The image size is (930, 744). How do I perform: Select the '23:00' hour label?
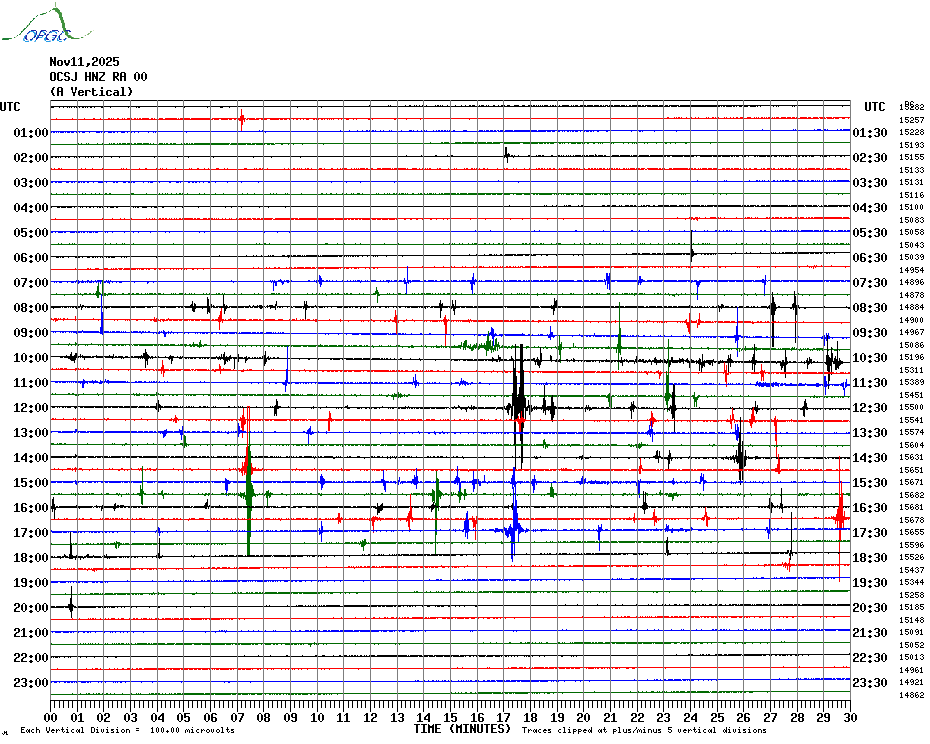tap(31, 683)
